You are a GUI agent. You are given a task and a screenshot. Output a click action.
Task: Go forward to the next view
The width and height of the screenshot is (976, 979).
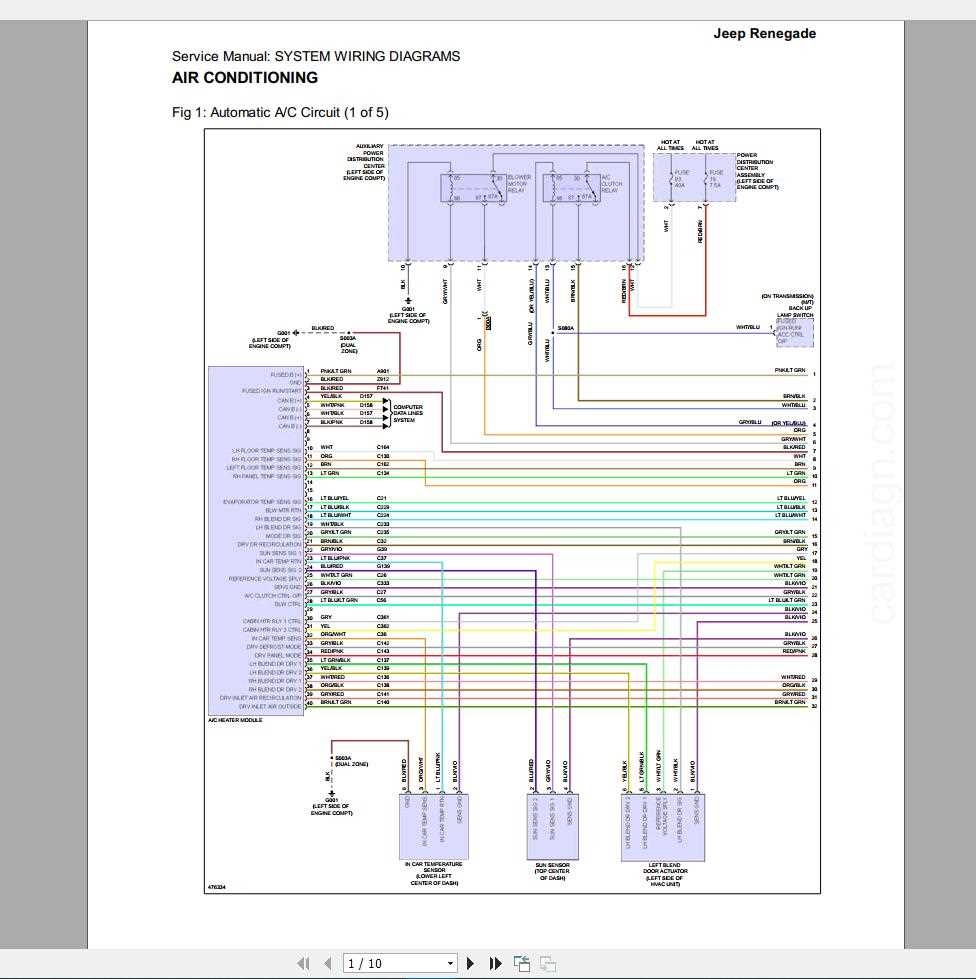[546, 963]
